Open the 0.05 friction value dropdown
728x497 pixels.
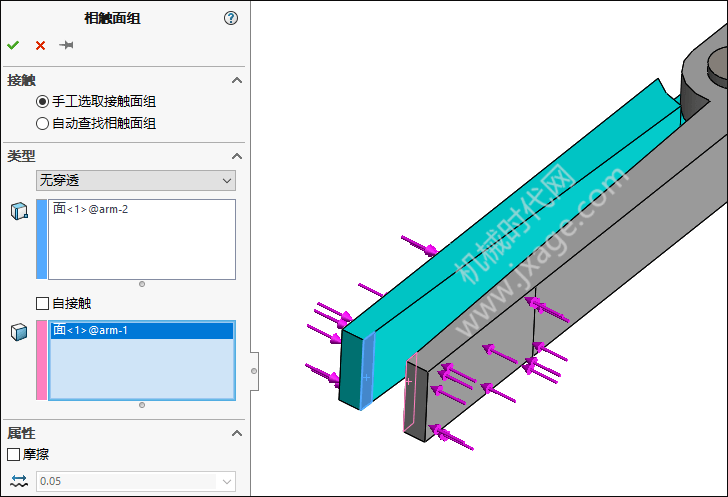pos(136,481)
